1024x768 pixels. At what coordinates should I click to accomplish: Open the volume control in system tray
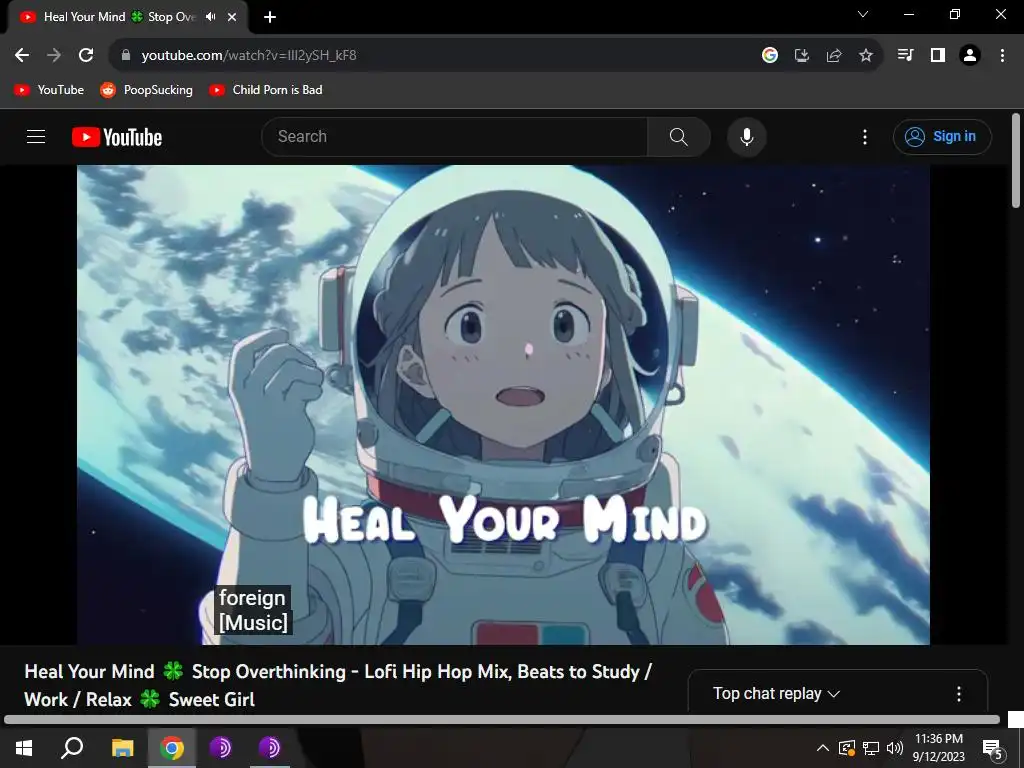click(895, 748)
